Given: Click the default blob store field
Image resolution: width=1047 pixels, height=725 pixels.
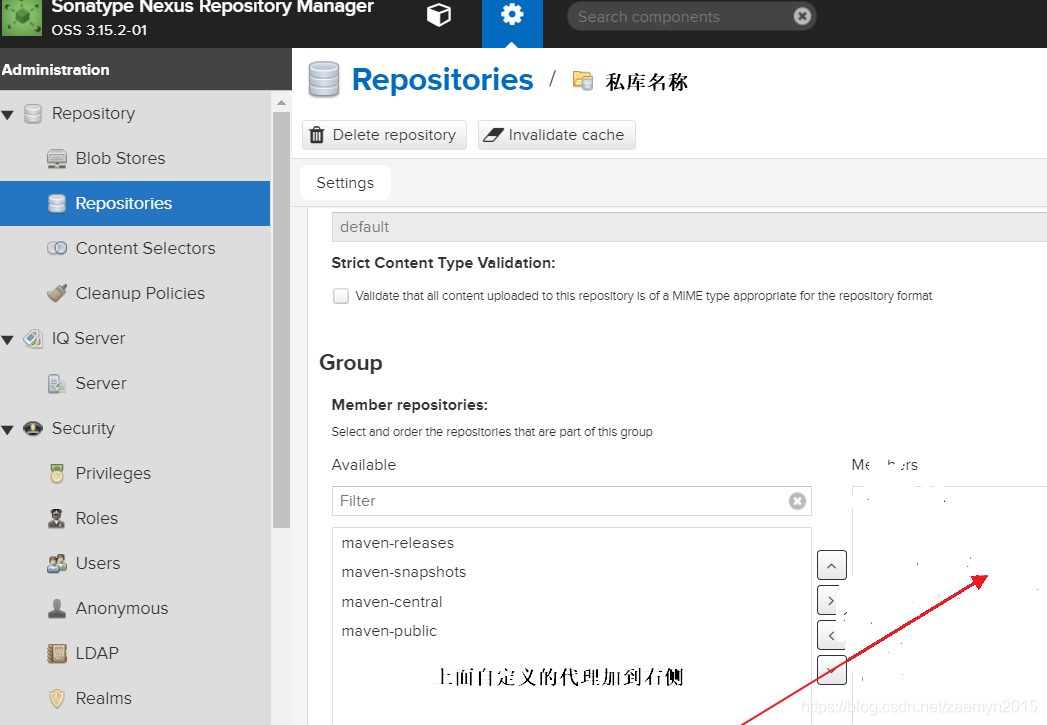Looking at the screenshot, I should tap(689, 227).
